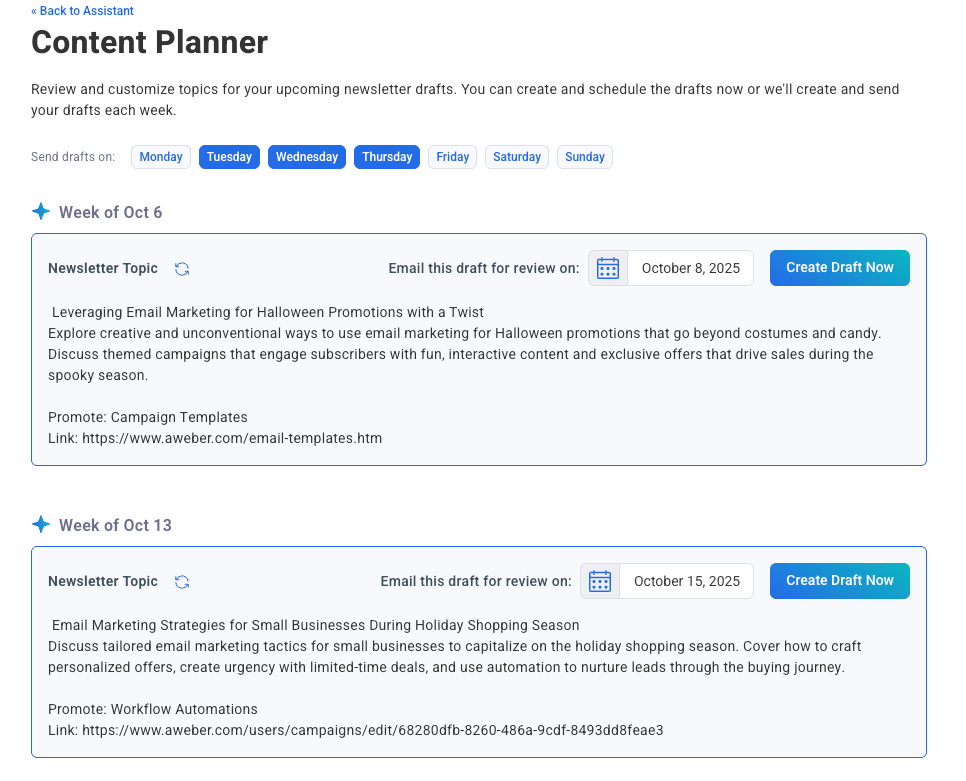Toggle off Wednesday draft day
Viewport: 966px width, 781px height.
point(307,157)
